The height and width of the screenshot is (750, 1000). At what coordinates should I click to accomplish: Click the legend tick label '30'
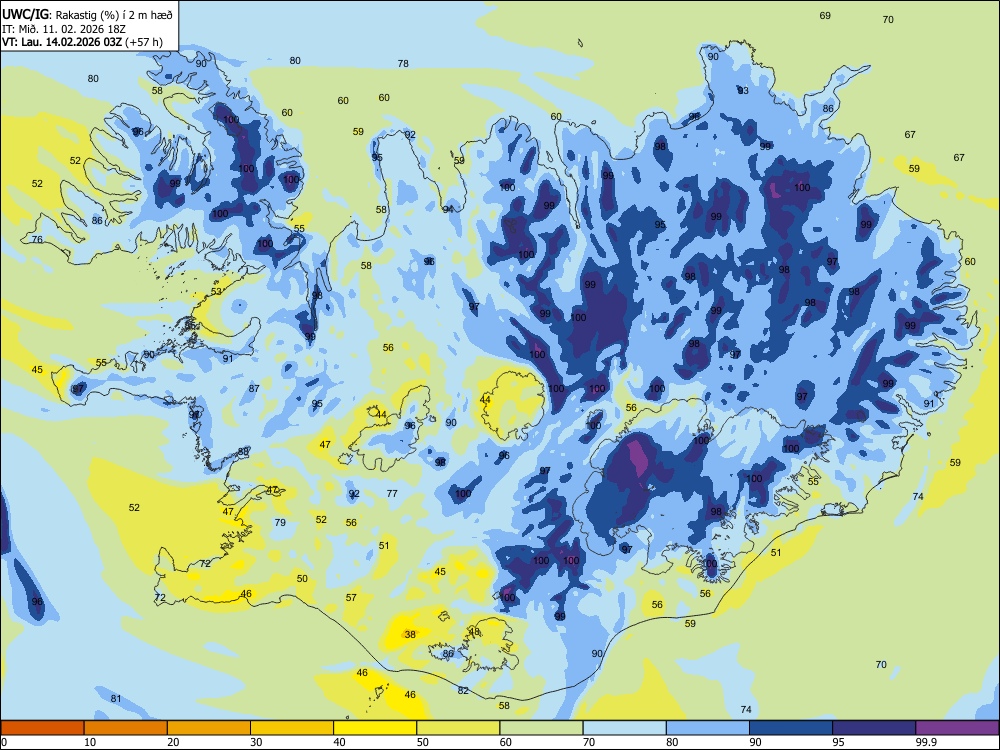pos(256,742)
